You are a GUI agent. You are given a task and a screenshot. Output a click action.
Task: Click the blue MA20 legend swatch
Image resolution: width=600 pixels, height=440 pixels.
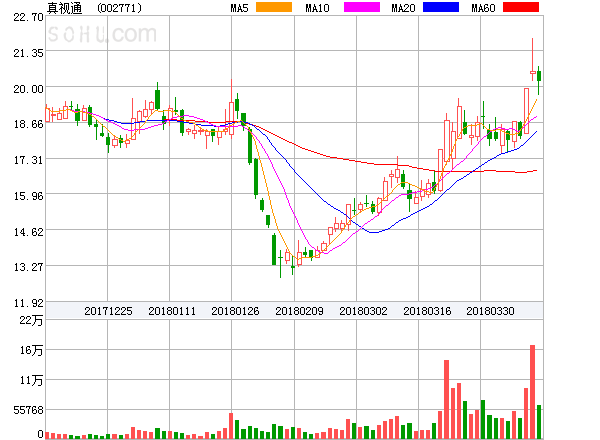(441, 7)
